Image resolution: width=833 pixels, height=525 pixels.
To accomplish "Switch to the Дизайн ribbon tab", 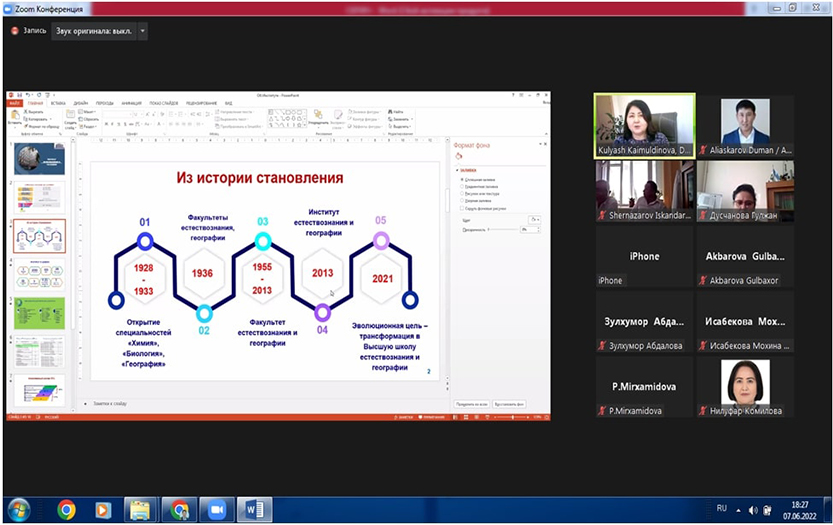I will (80, 103).
